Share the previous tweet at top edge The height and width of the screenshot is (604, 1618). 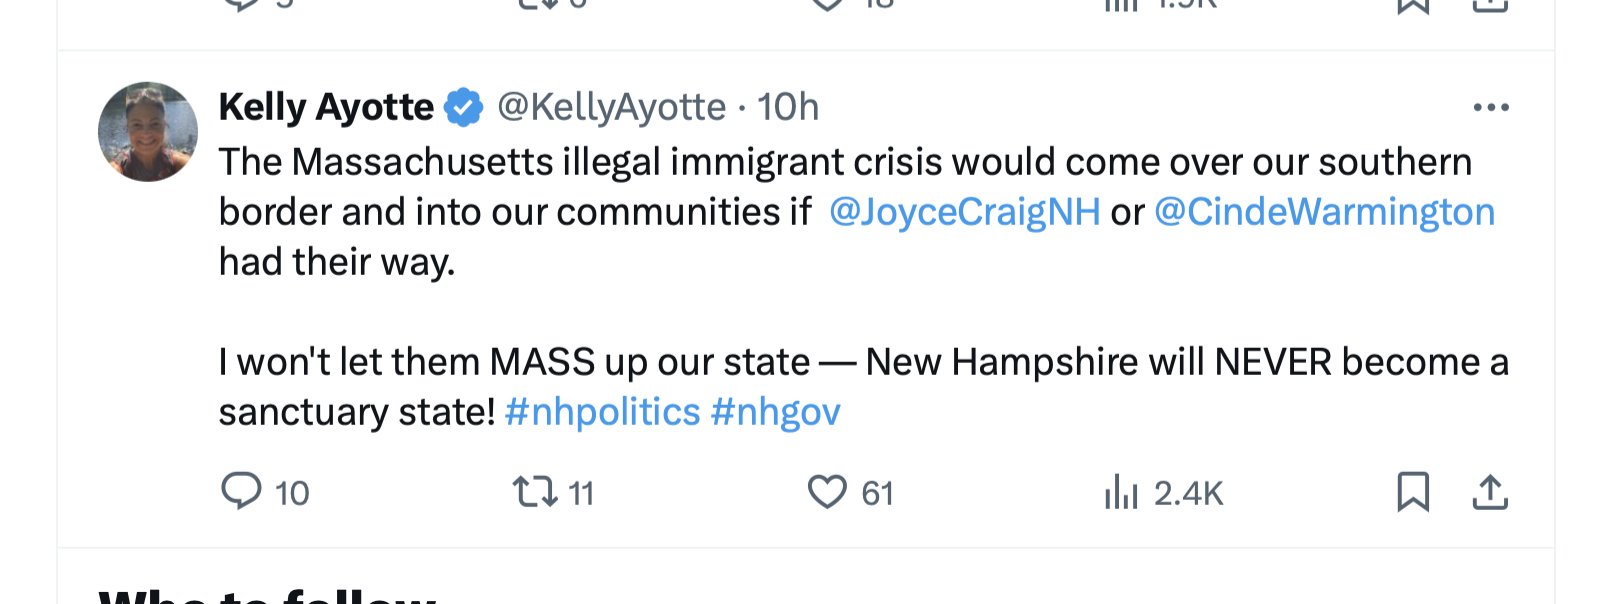tap(1490, 5)
